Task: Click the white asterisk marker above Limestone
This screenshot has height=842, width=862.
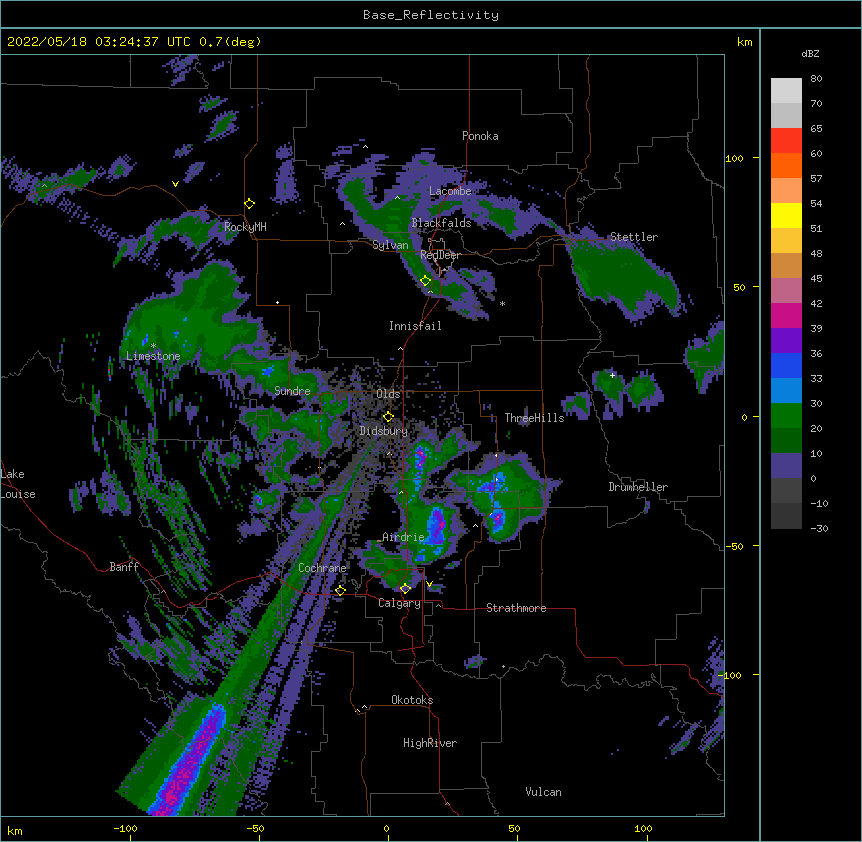Action: point(153,346)
